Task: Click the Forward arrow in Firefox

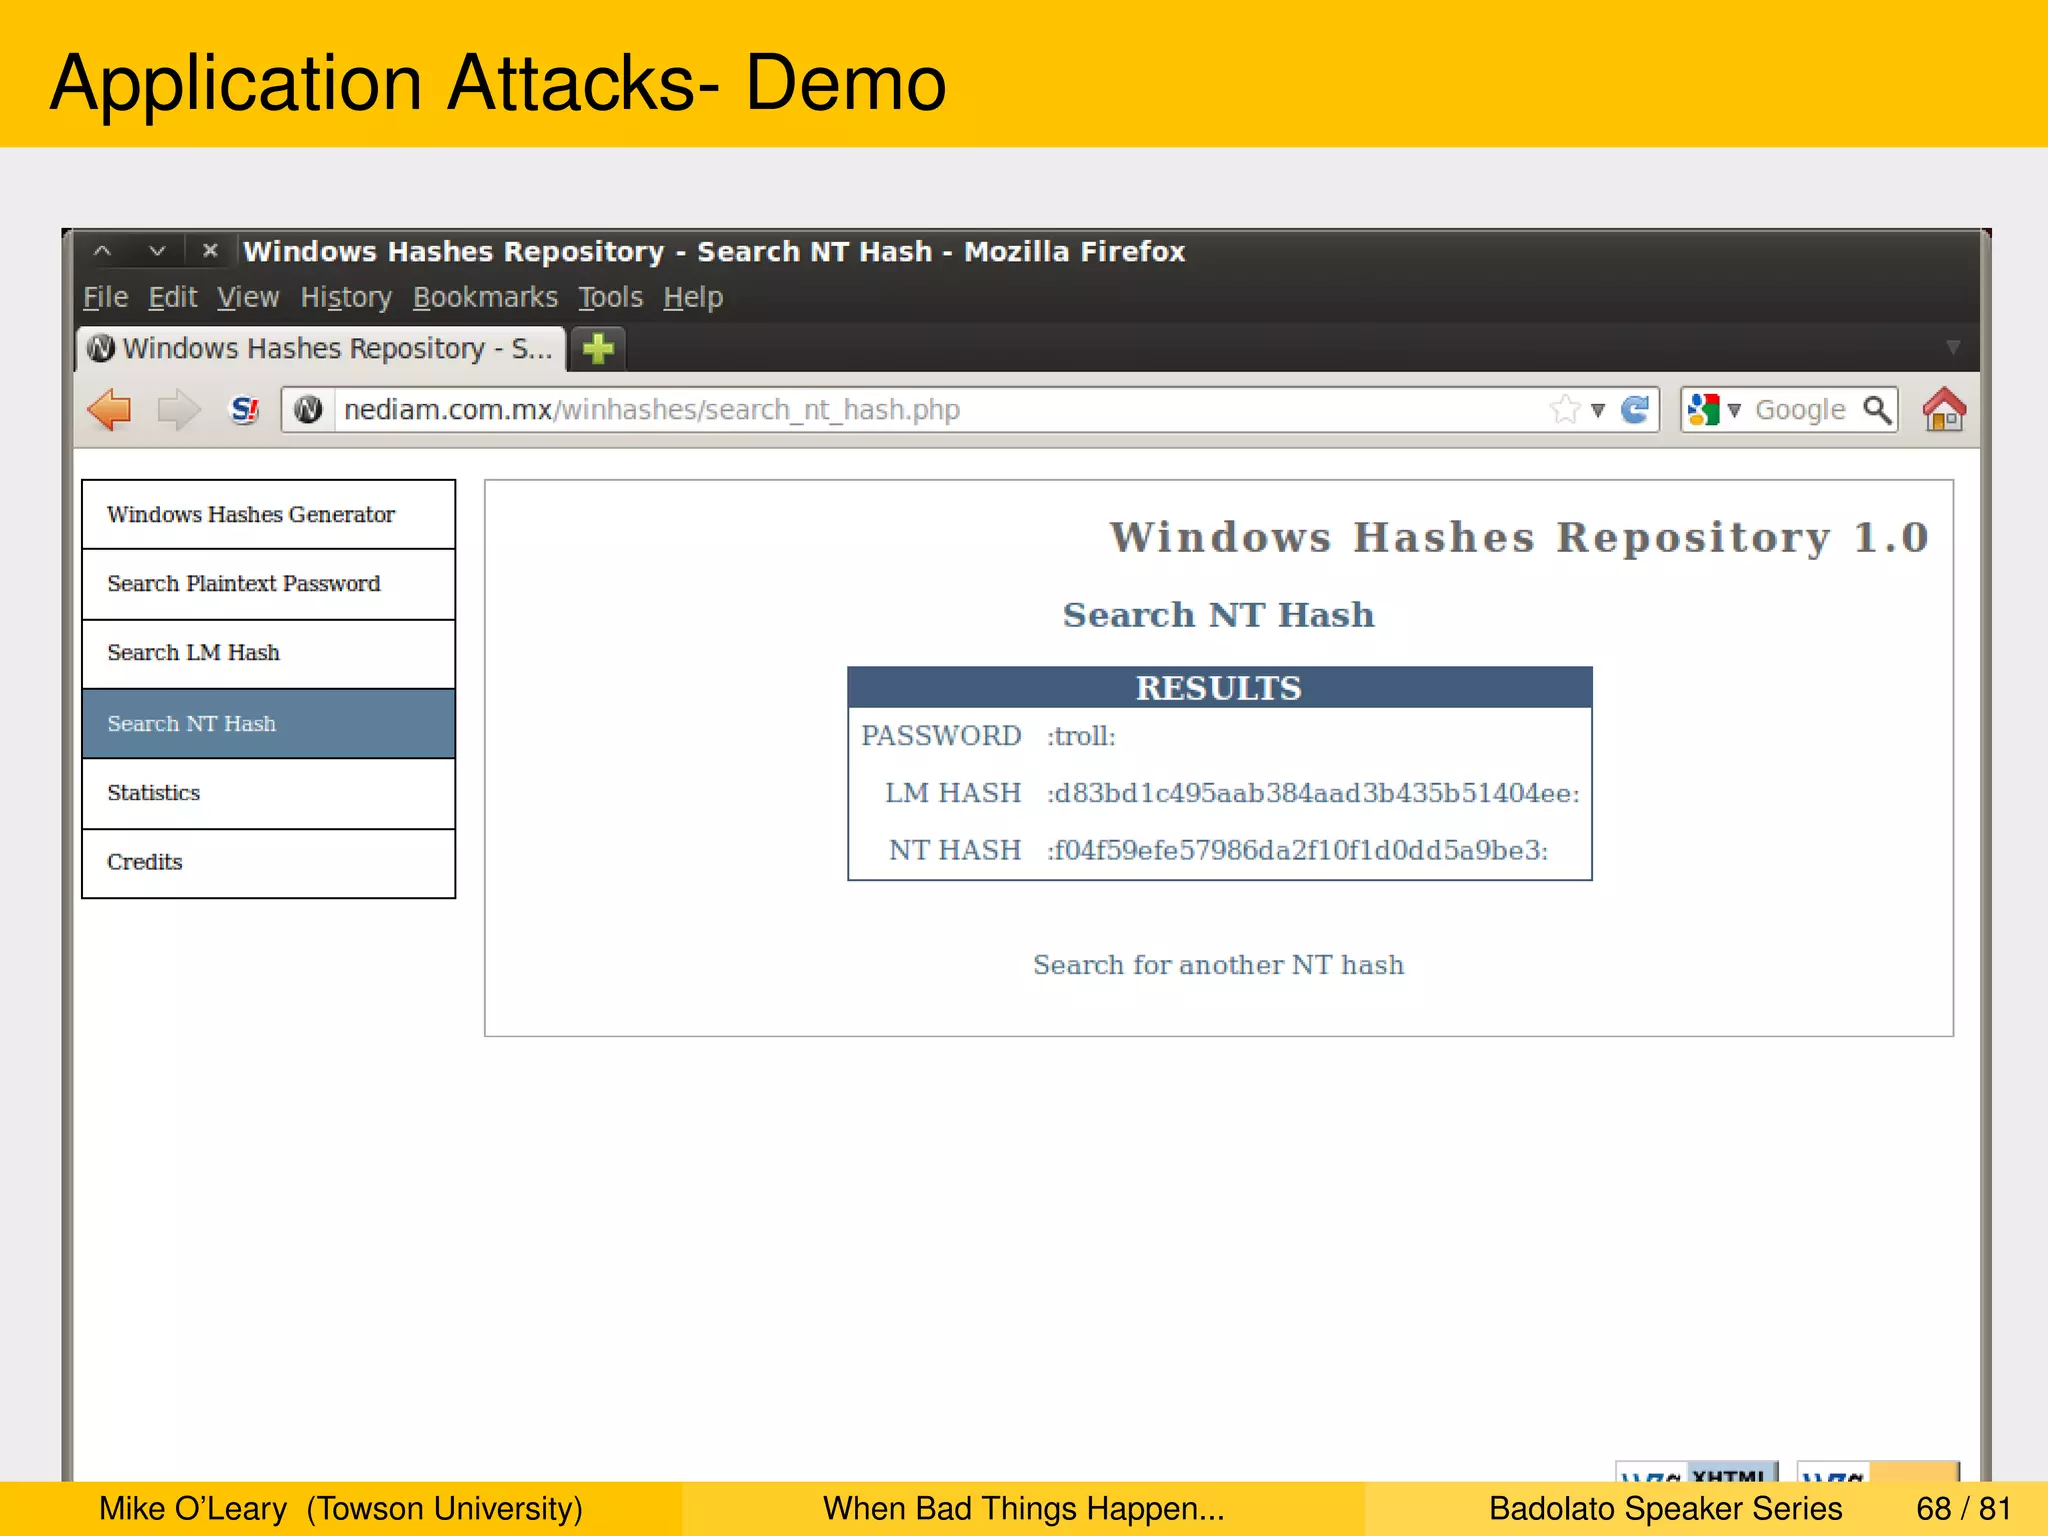Action: (x=179, y=410)
